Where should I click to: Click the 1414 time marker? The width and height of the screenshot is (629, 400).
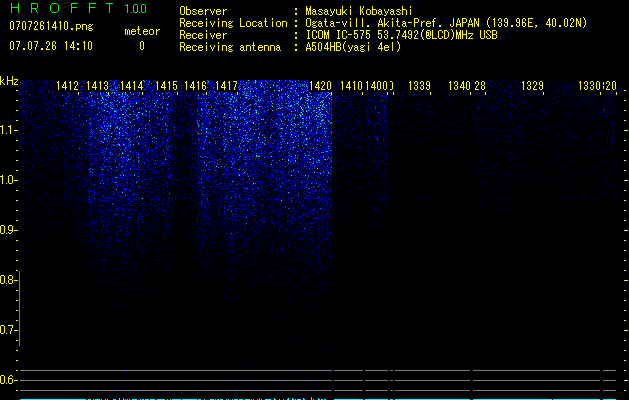click(132, 86)
